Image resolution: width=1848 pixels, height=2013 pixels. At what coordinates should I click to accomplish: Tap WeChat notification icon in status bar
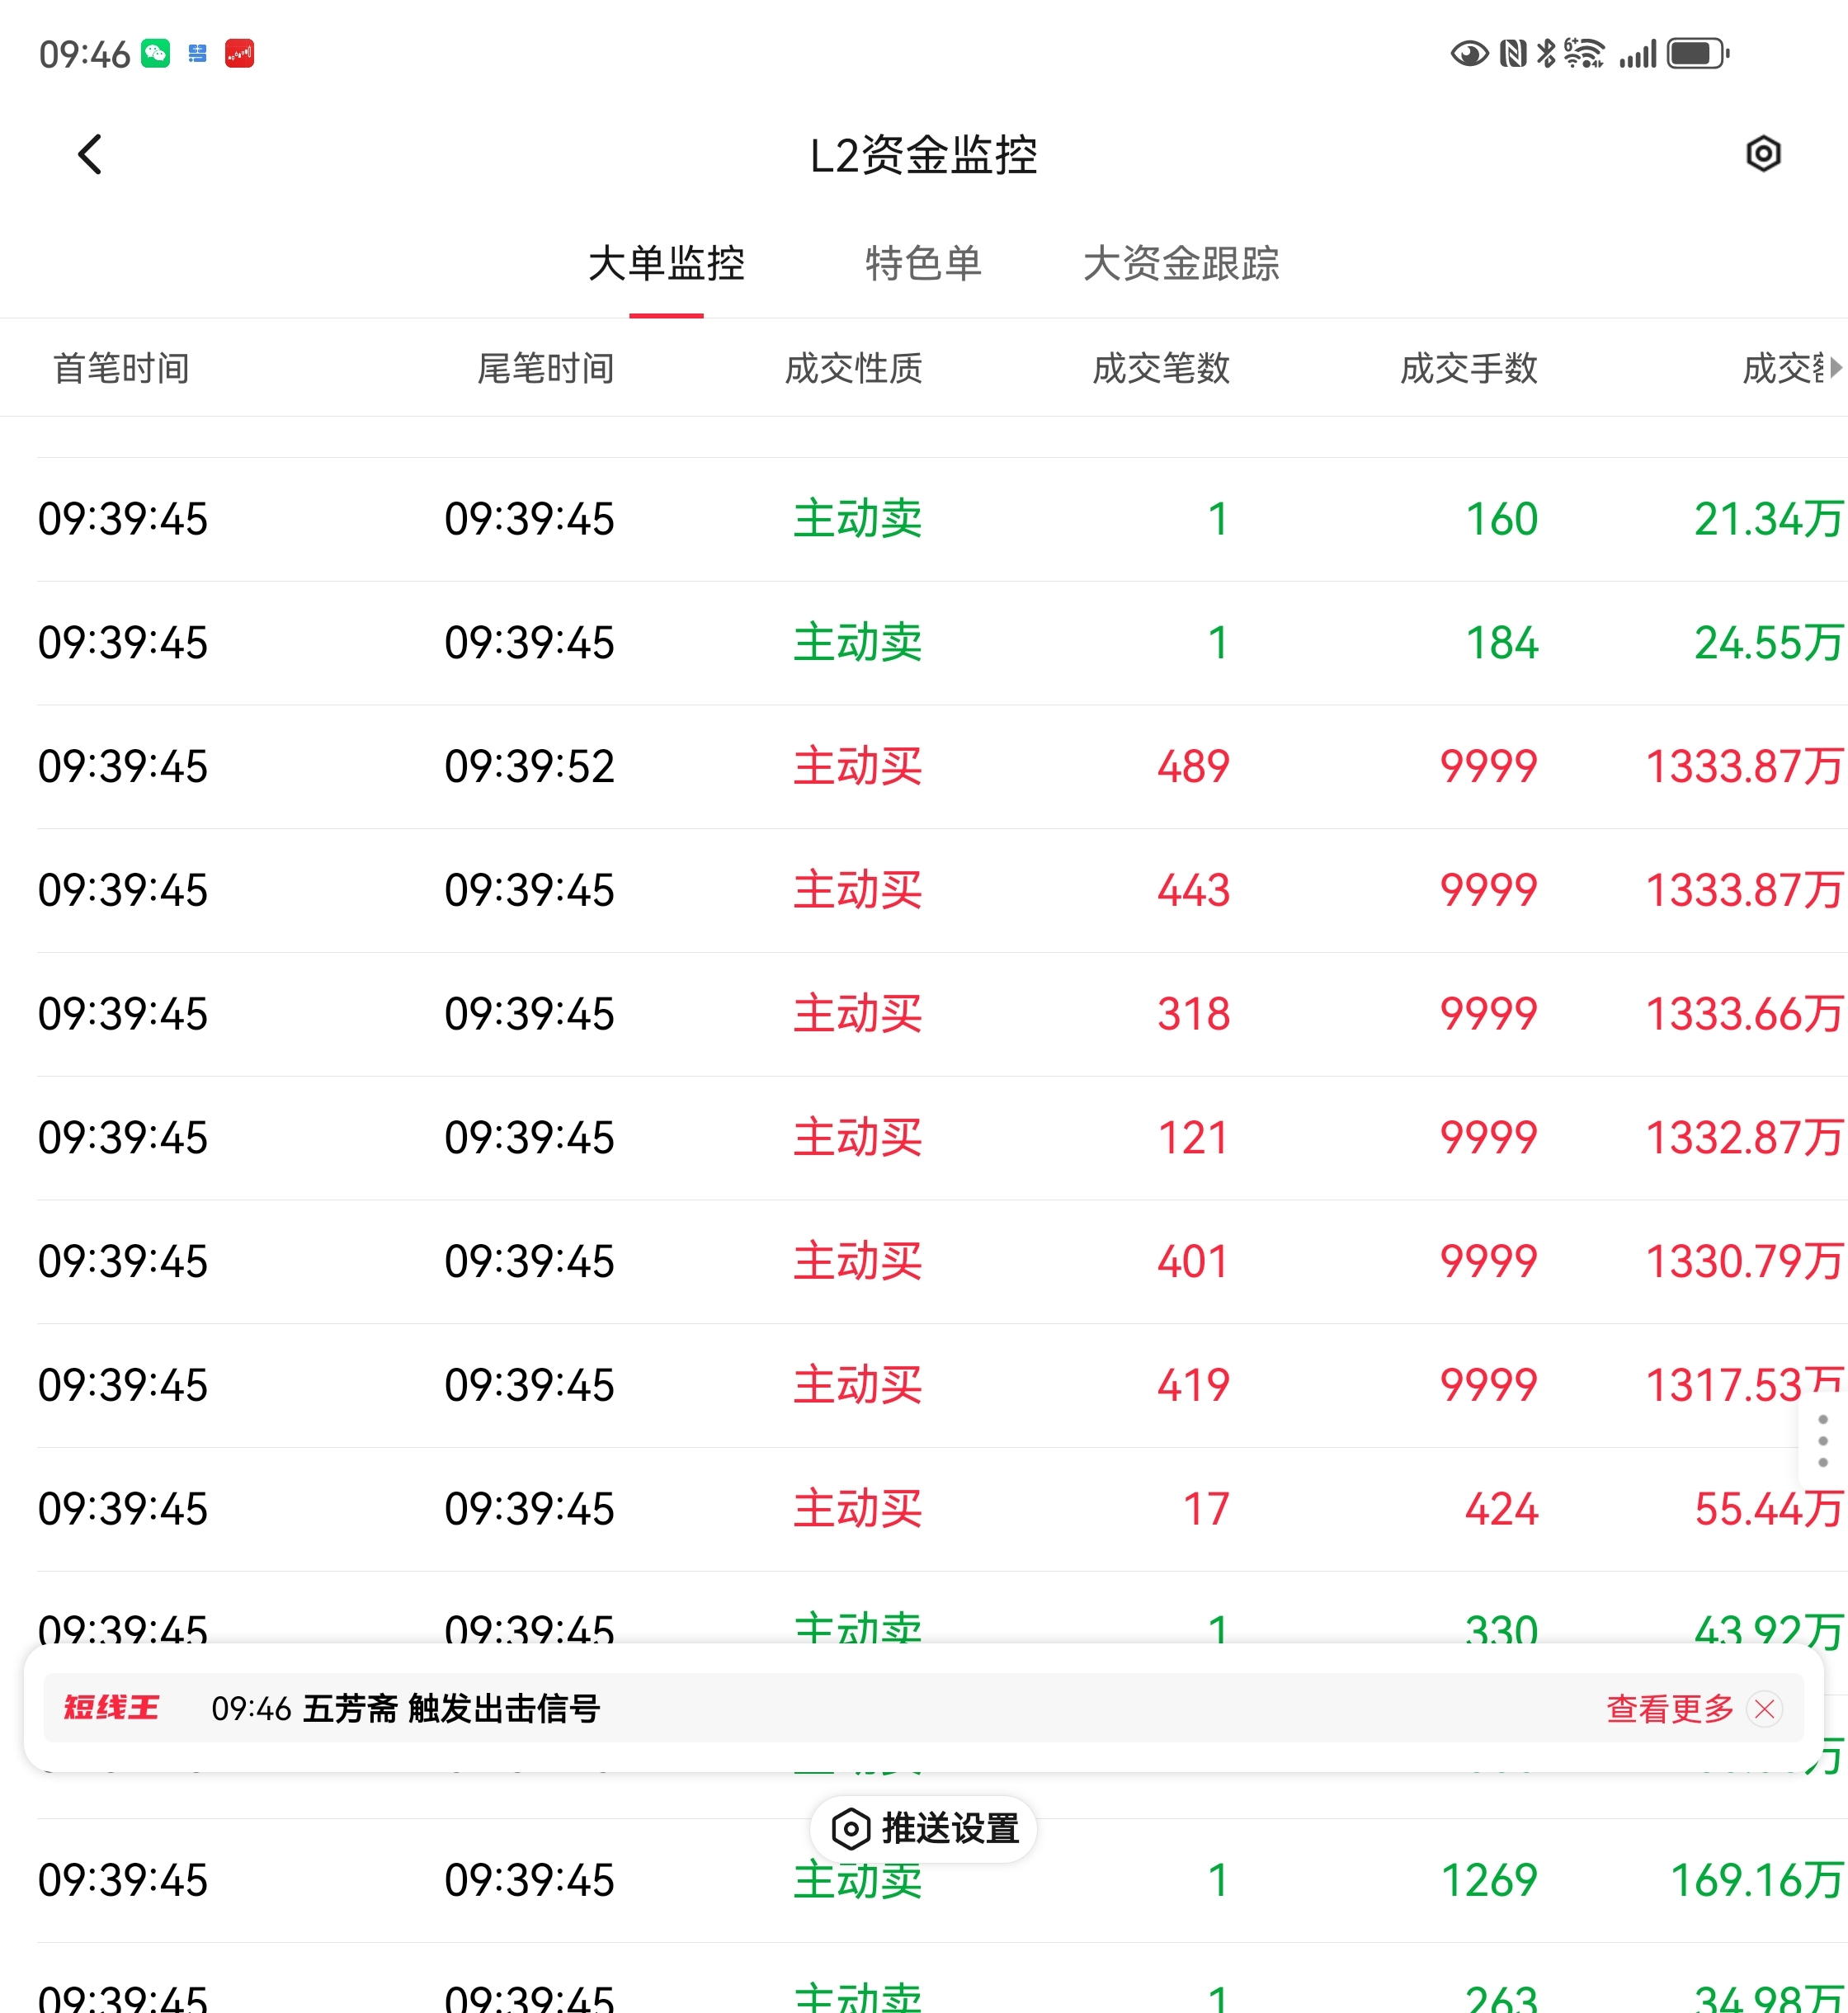(156, 53)
